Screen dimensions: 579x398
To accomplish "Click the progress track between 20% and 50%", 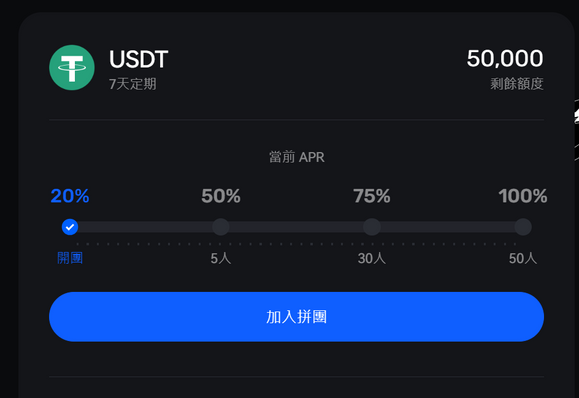I will 145,227.
